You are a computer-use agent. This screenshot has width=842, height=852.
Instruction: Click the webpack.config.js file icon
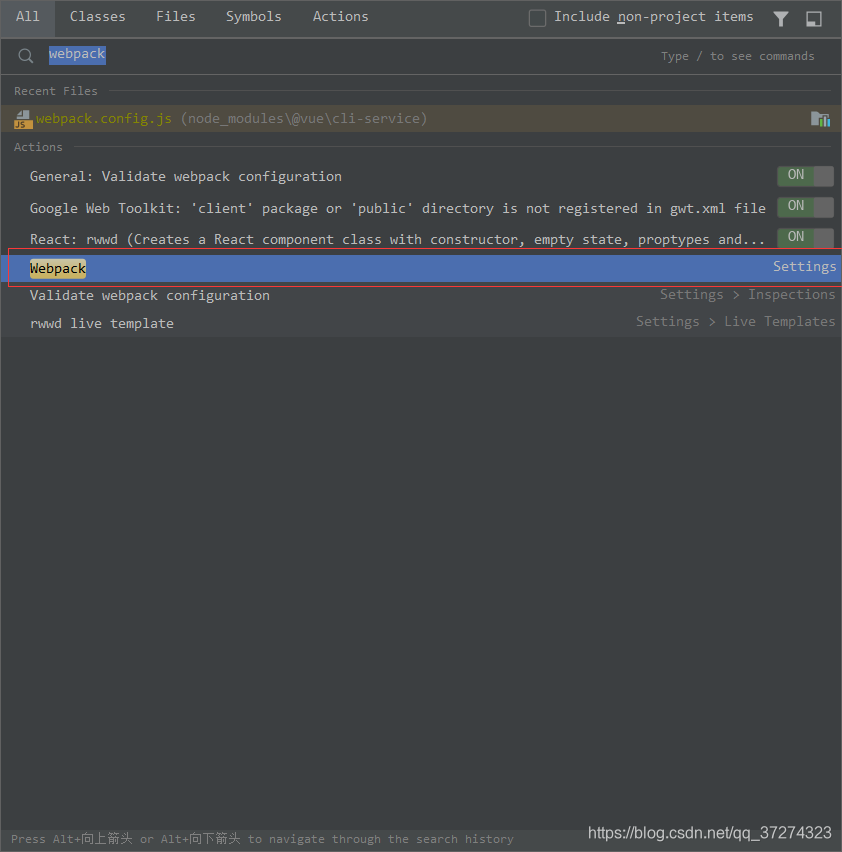pyautogui.click(x=22, y=119)
